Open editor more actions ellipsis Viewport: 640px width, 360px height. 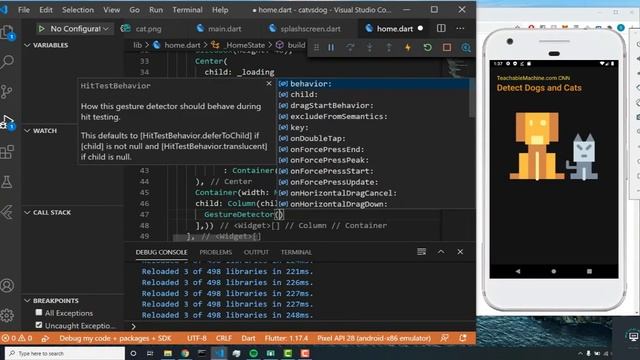460,28
